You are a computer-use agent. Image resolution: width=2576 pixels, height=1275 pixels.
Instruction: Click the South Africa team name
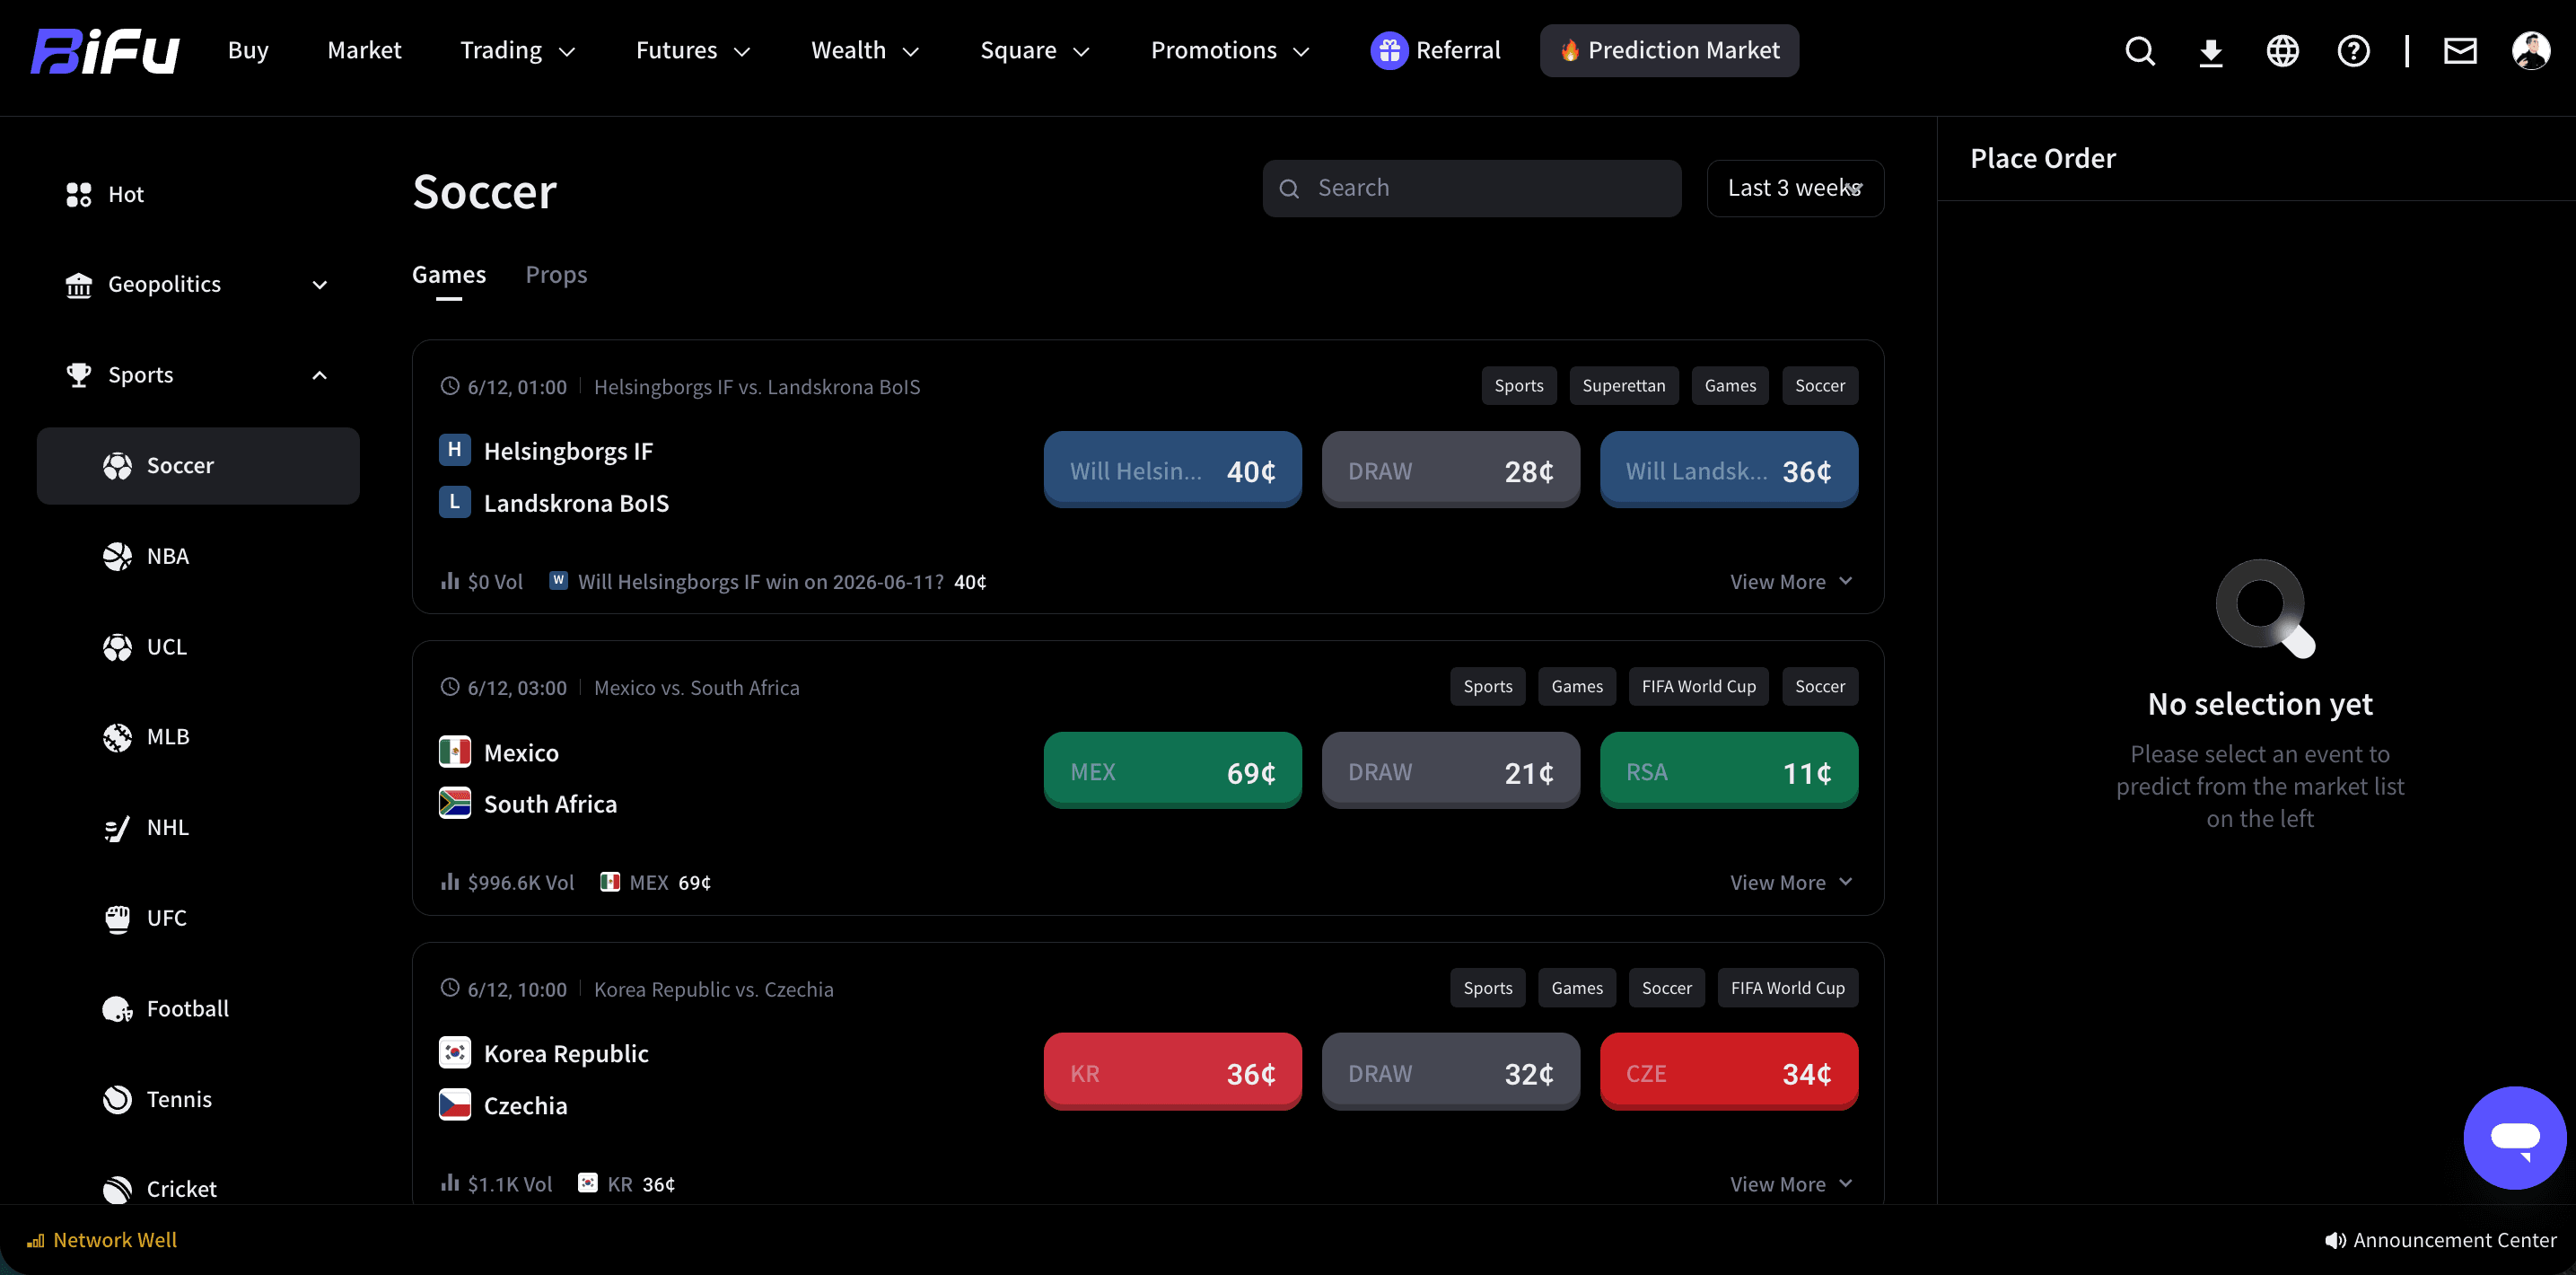click(550, 804)
